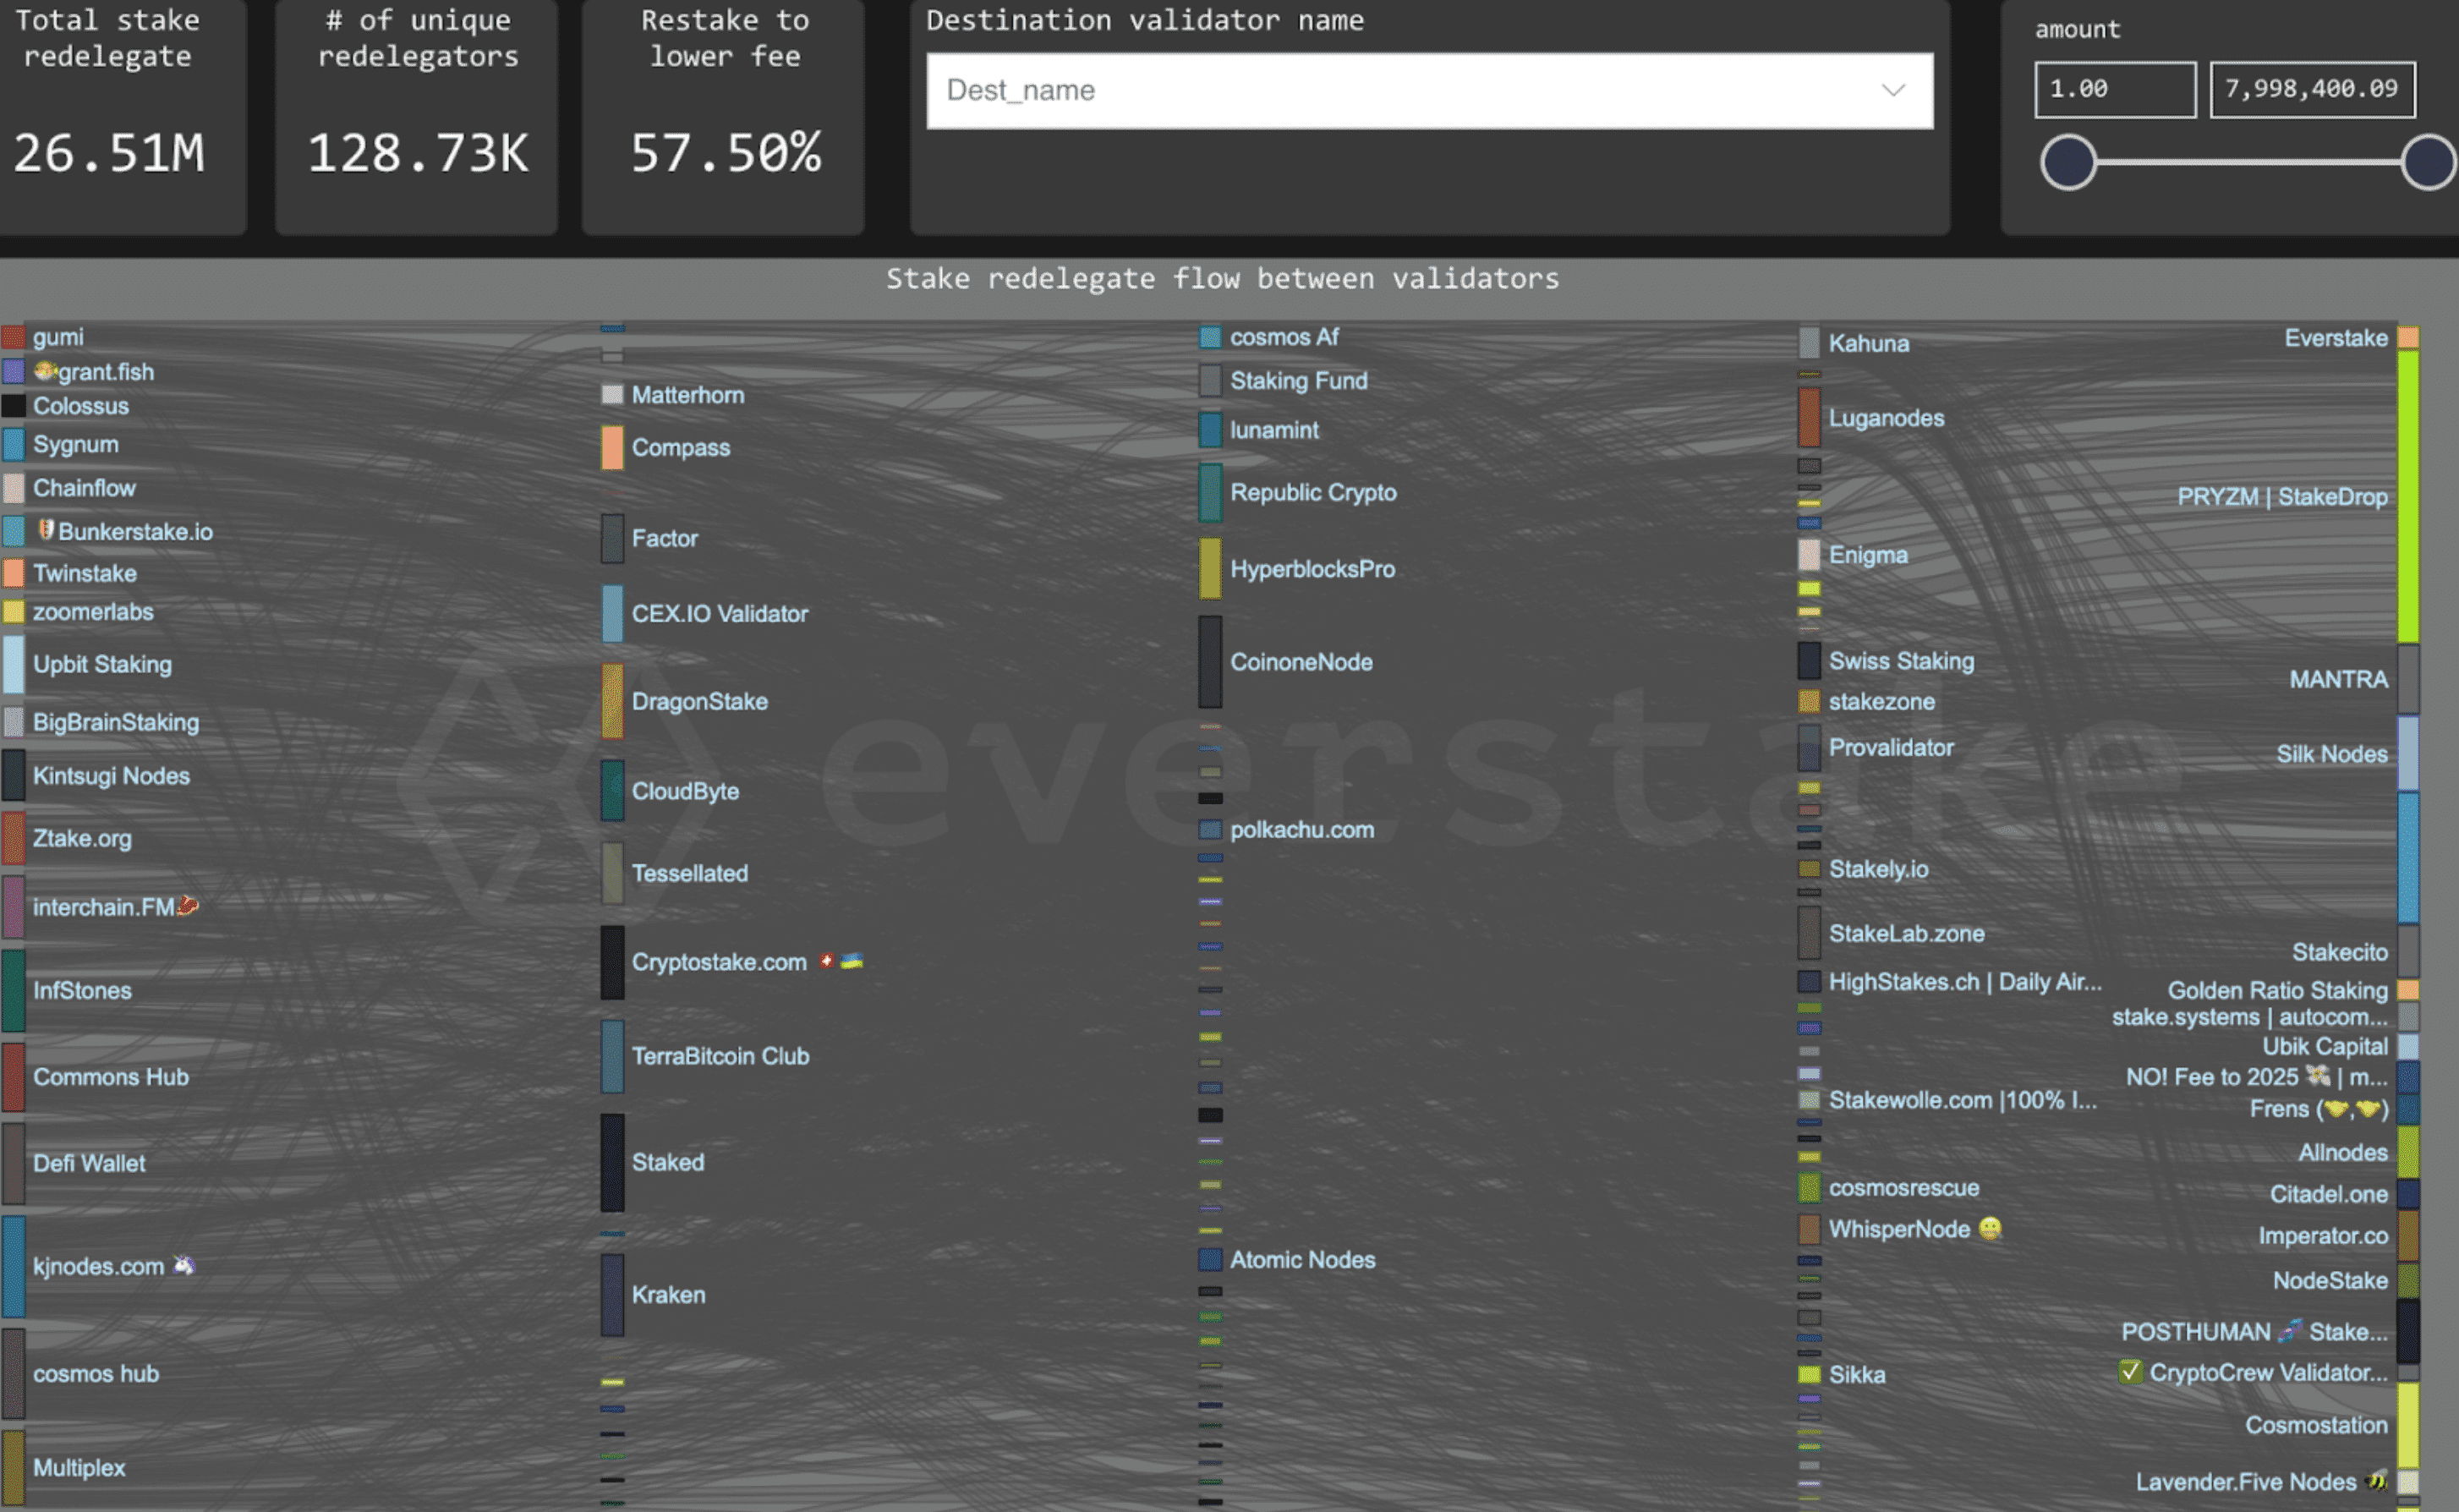Select the zoomerlabs yellow node swatch
The image size is (2459, 1512).
coord(13,612)
